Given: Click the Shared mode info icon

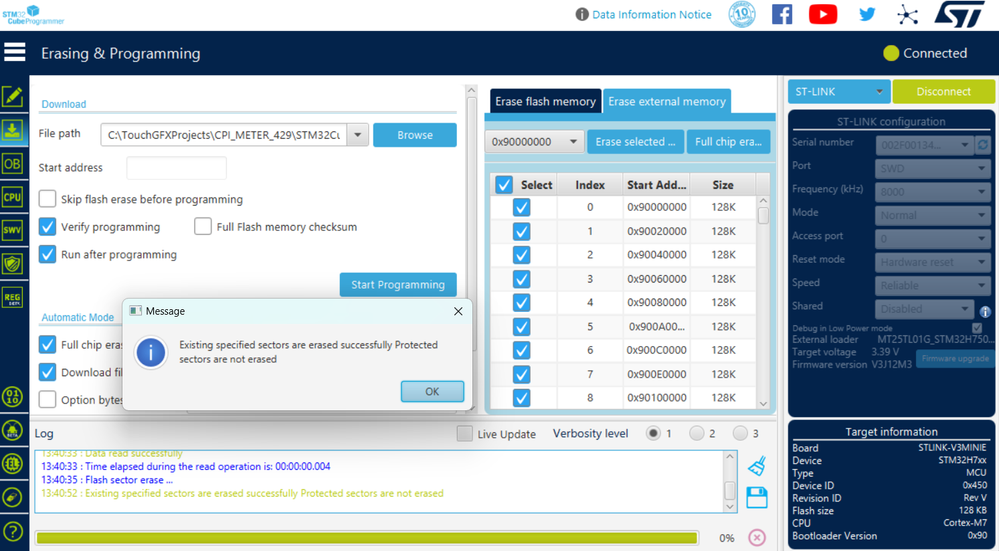Looking at the screenshot, I should [985, 312].
